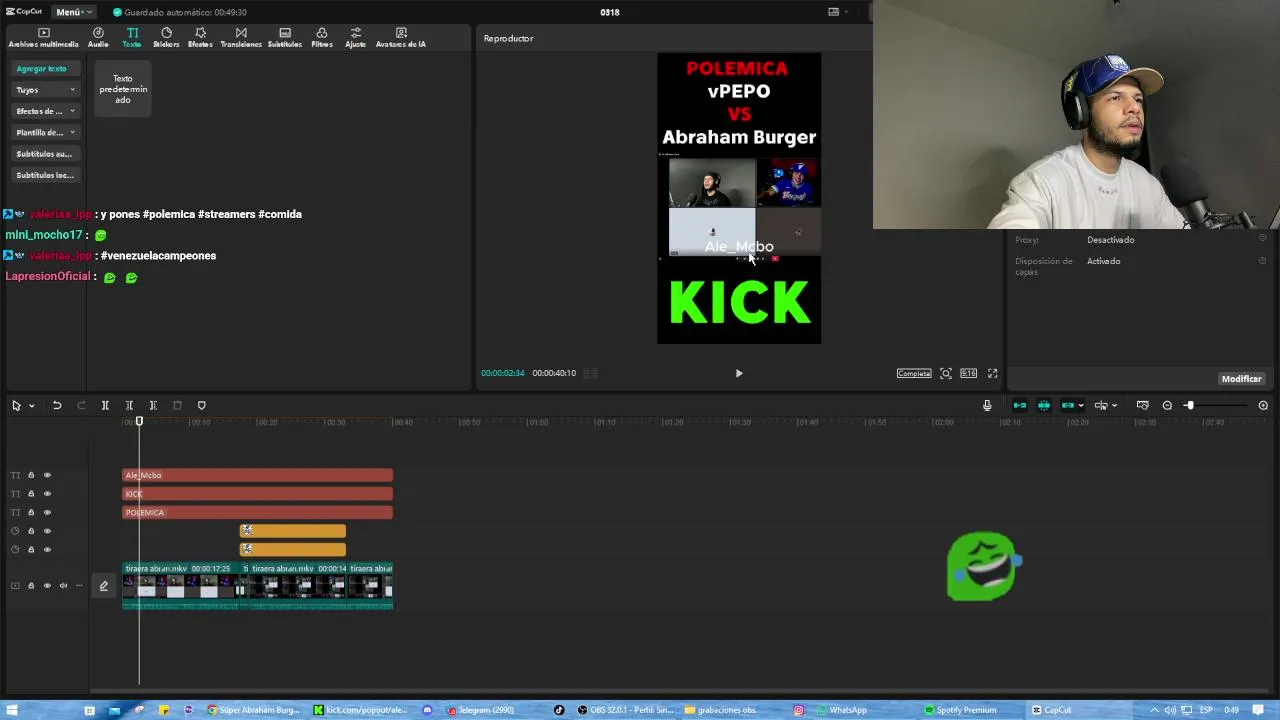Open OBS 32.0.1 from taskbar
This screenshot has height=720, width=1280.
click(625, 710)
